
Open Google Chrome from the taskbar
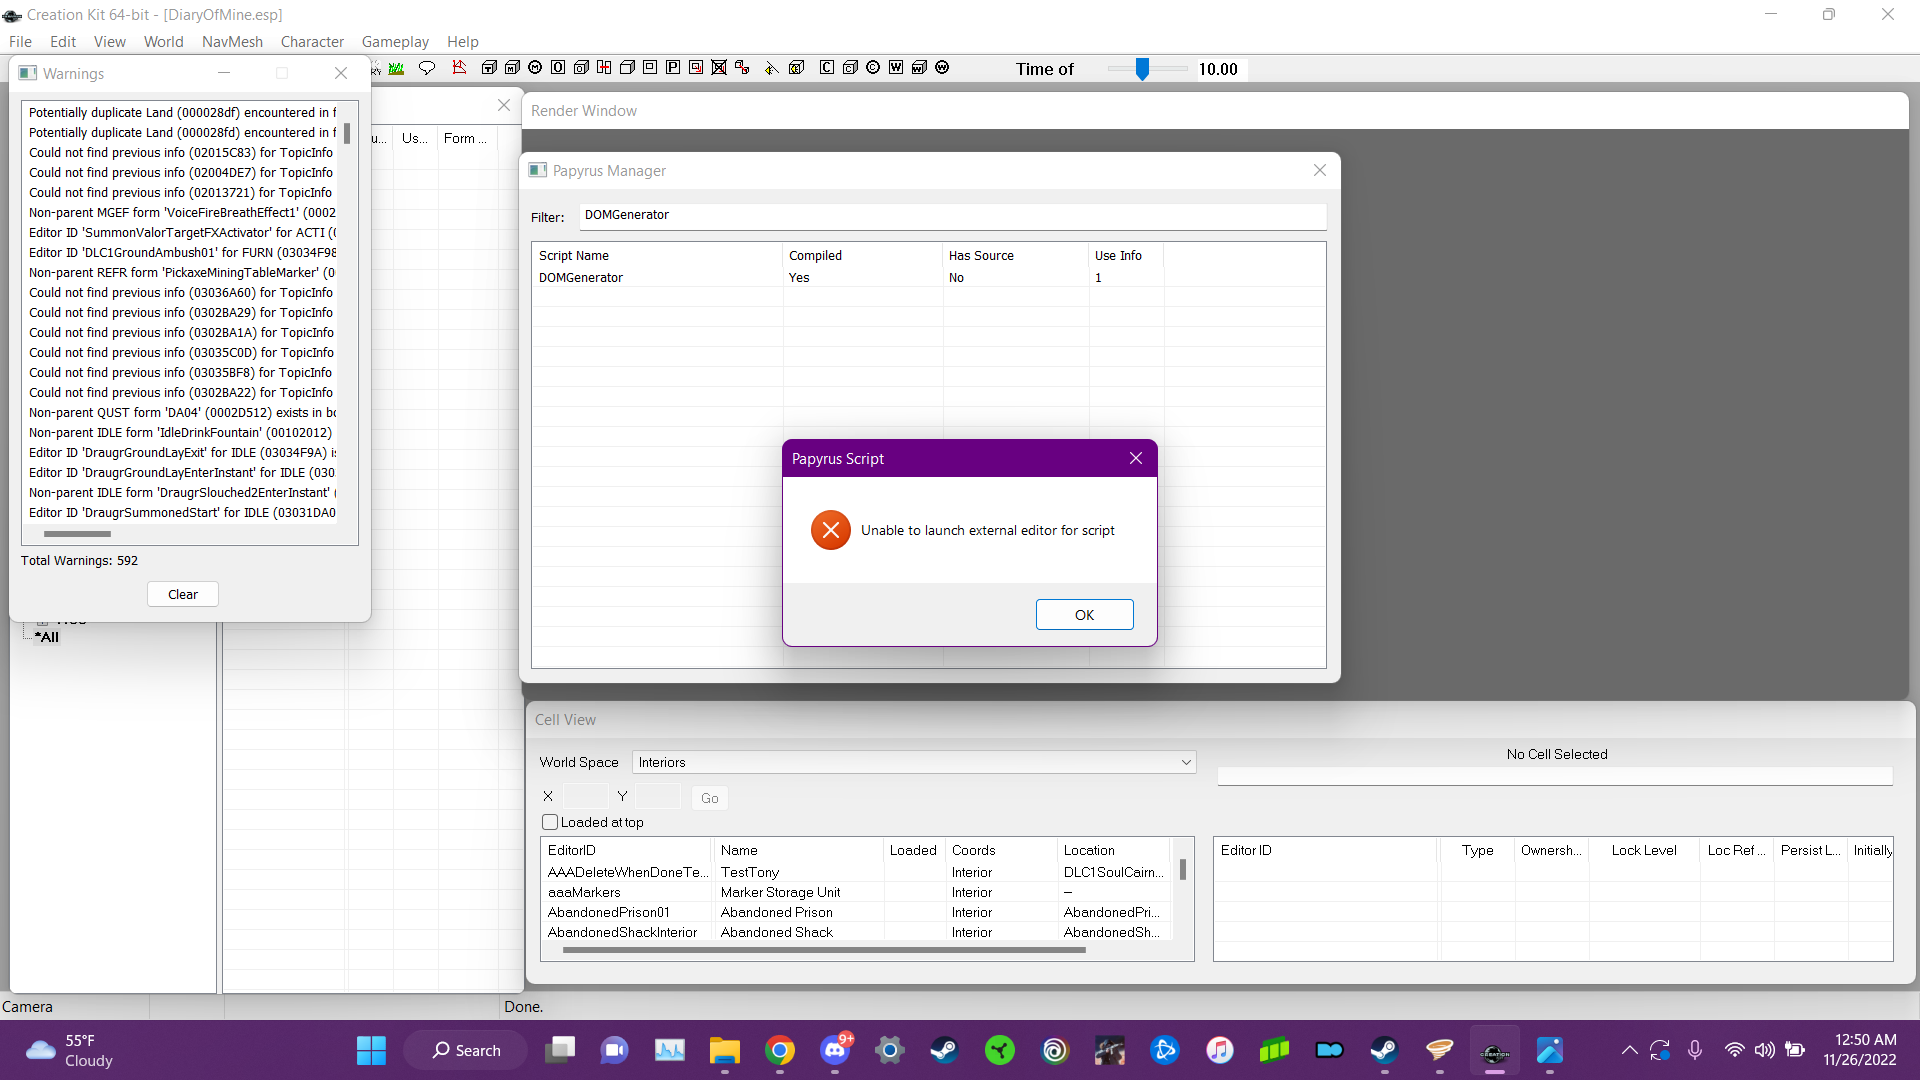coord(780,1050)
